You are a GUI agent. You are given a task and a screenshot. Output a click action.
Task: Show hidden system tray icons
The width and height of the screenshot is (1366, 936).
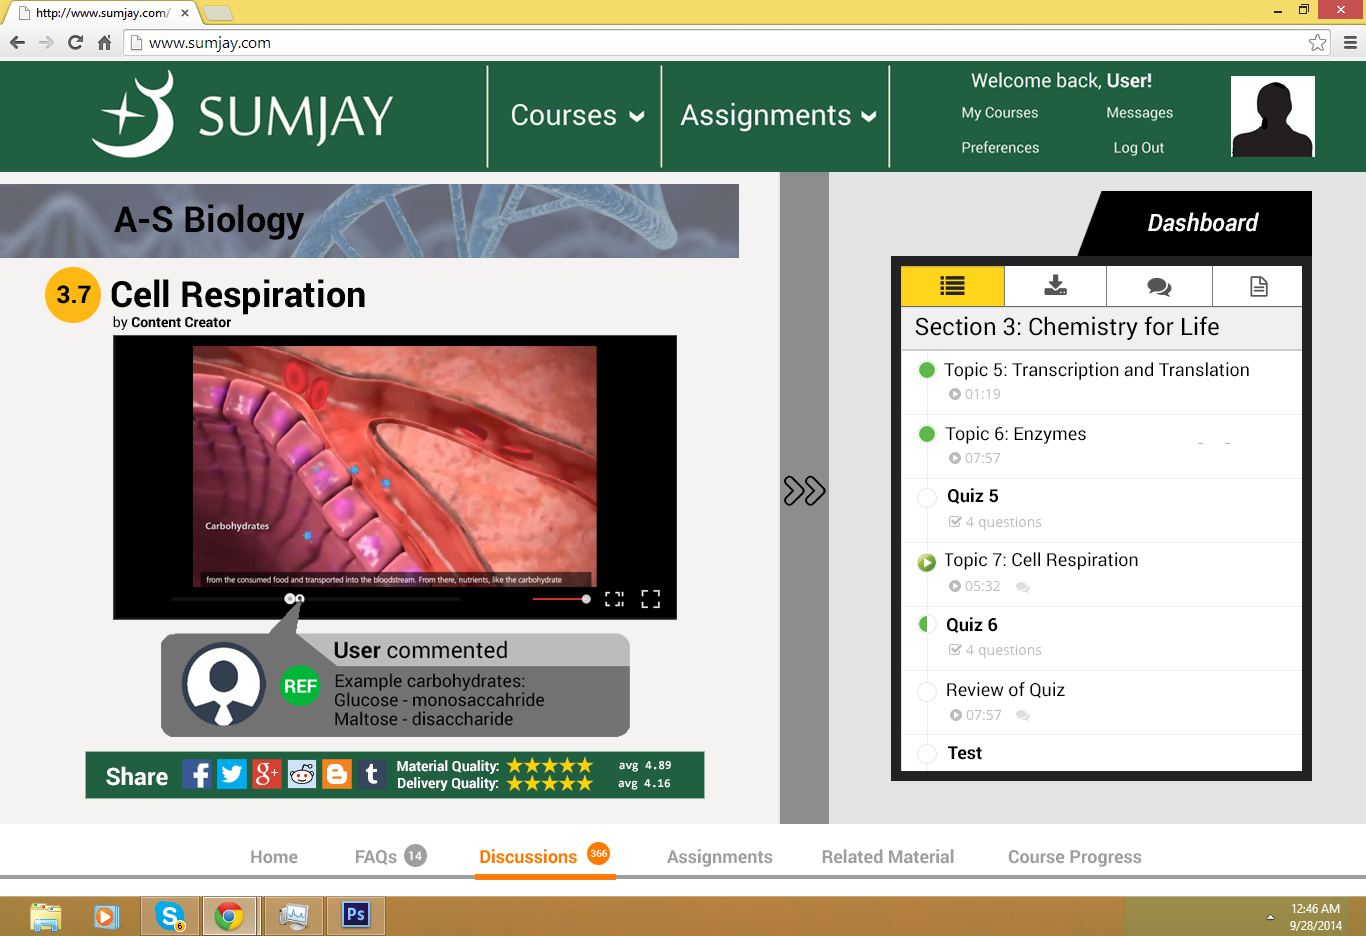click(x=1270, y=917)
